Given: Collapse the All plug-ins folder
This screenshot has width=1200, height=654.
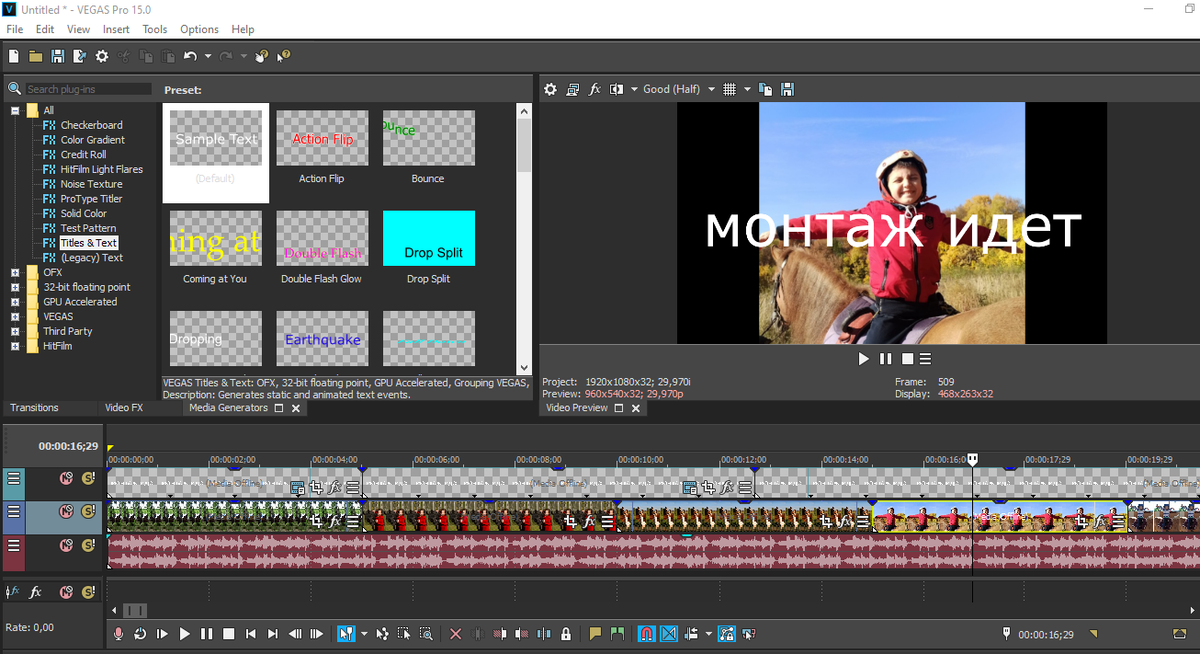Looking at the screenshot, I should [x=15, y=110].
